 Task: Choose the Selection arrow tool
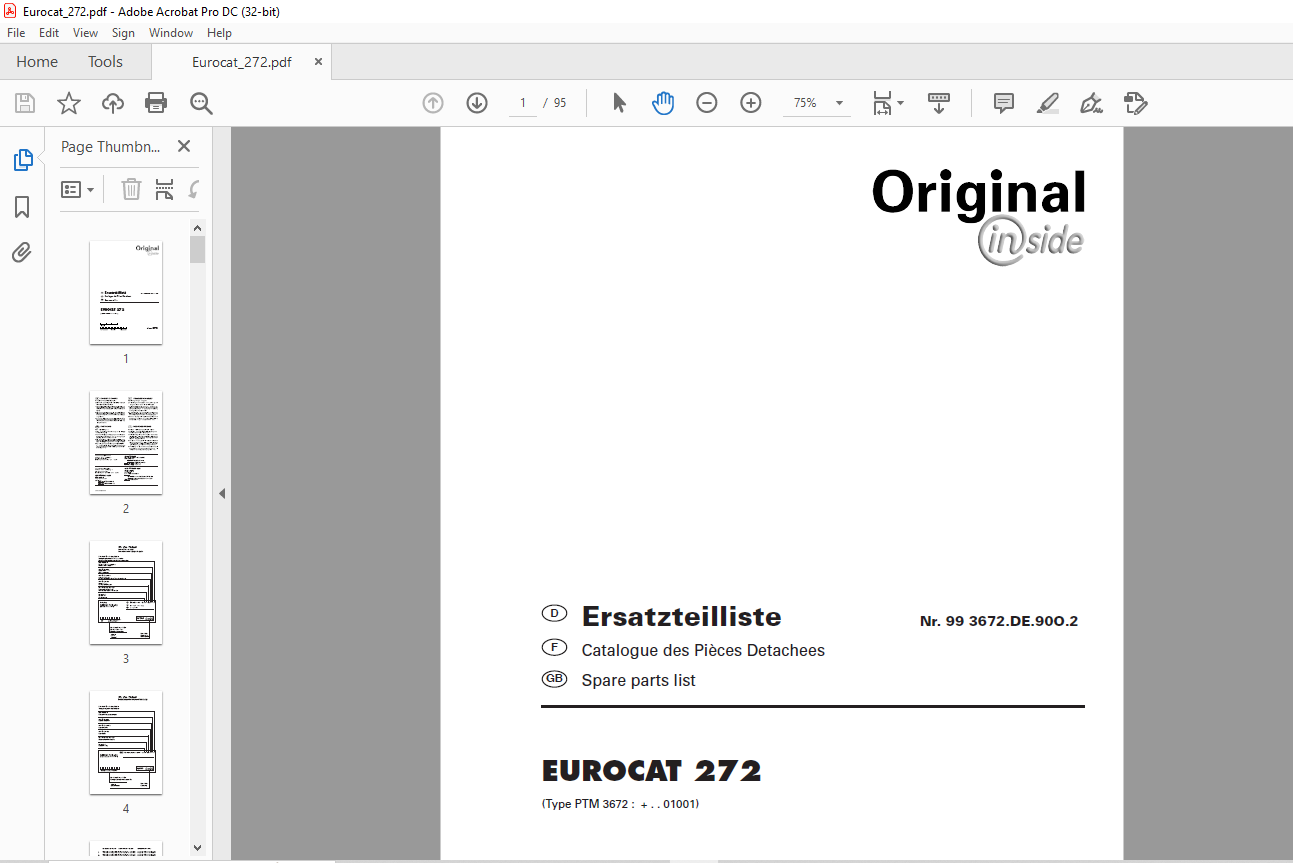click(x=619, y=103)
